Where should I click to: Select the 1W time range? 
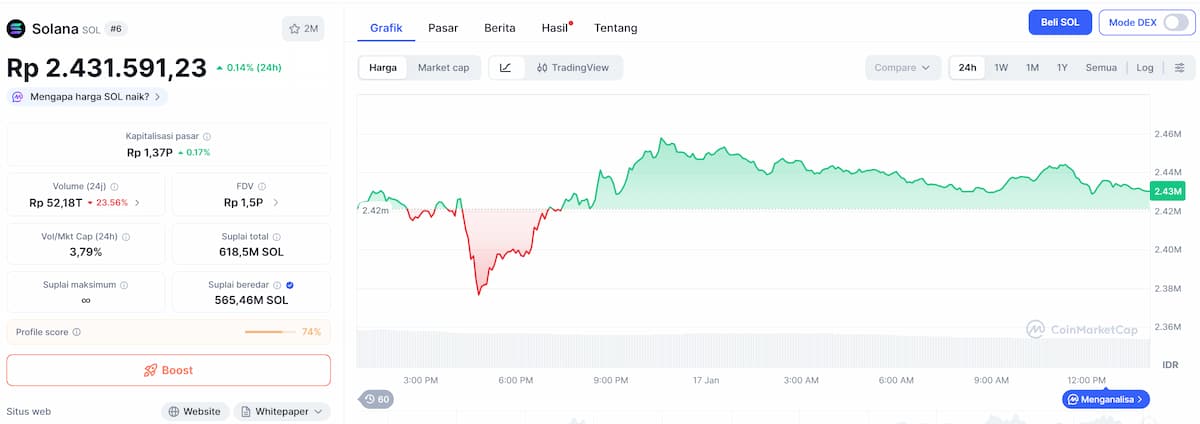(1001, 68)
